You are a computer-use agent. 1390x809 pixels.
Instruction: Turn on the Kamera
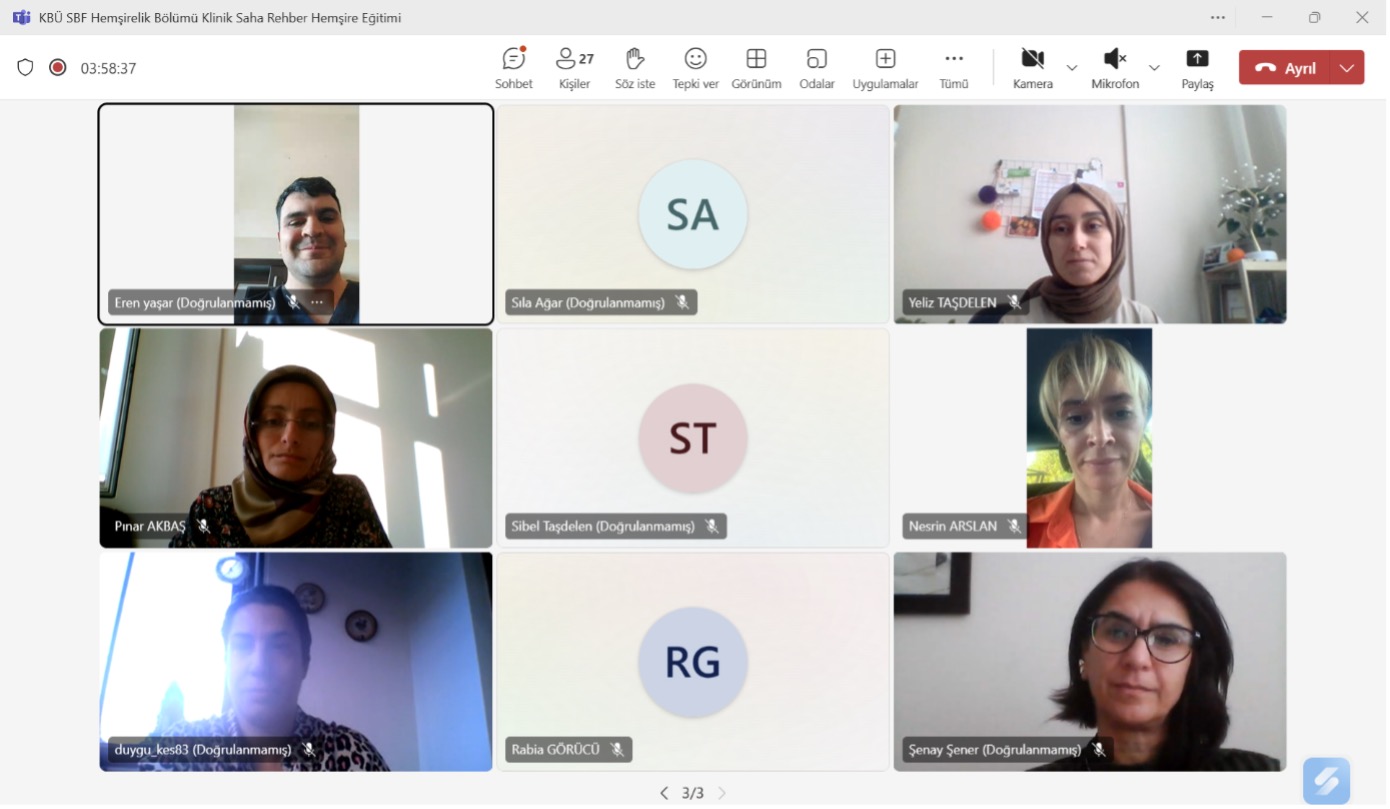tap(1032, 68)
